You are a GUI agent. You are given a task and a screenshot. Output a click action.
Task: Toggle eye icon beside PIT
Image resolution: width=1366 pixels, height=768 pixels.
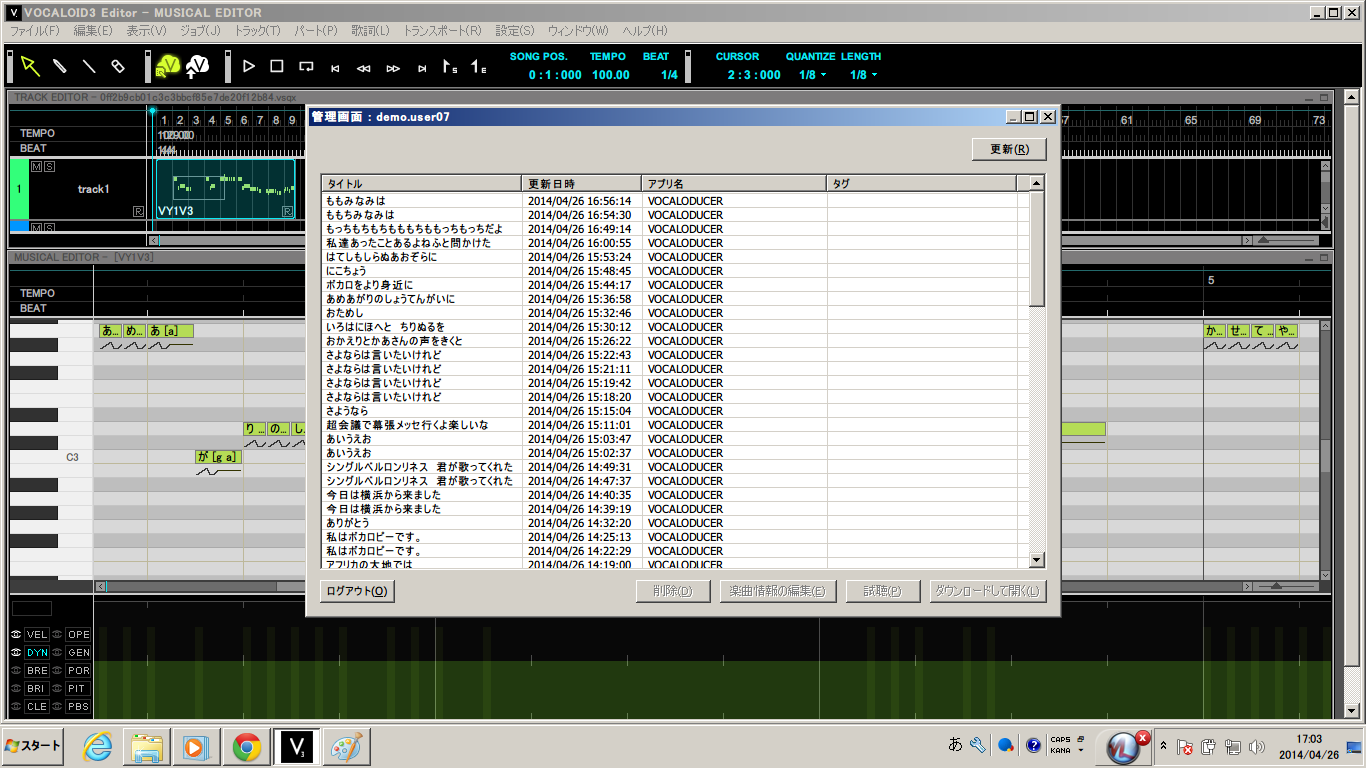pyautogui.click(x=58, y=689)
